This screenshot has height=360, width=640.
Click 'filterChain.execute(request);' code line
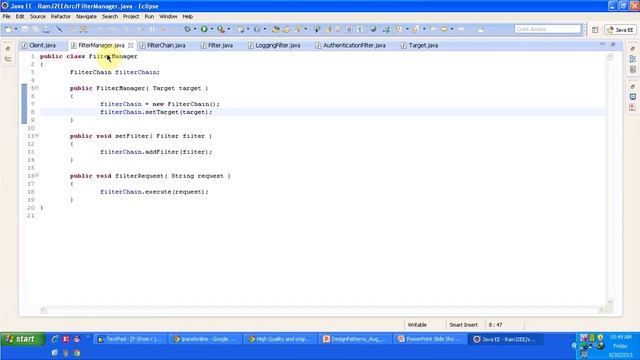point(154,192)
